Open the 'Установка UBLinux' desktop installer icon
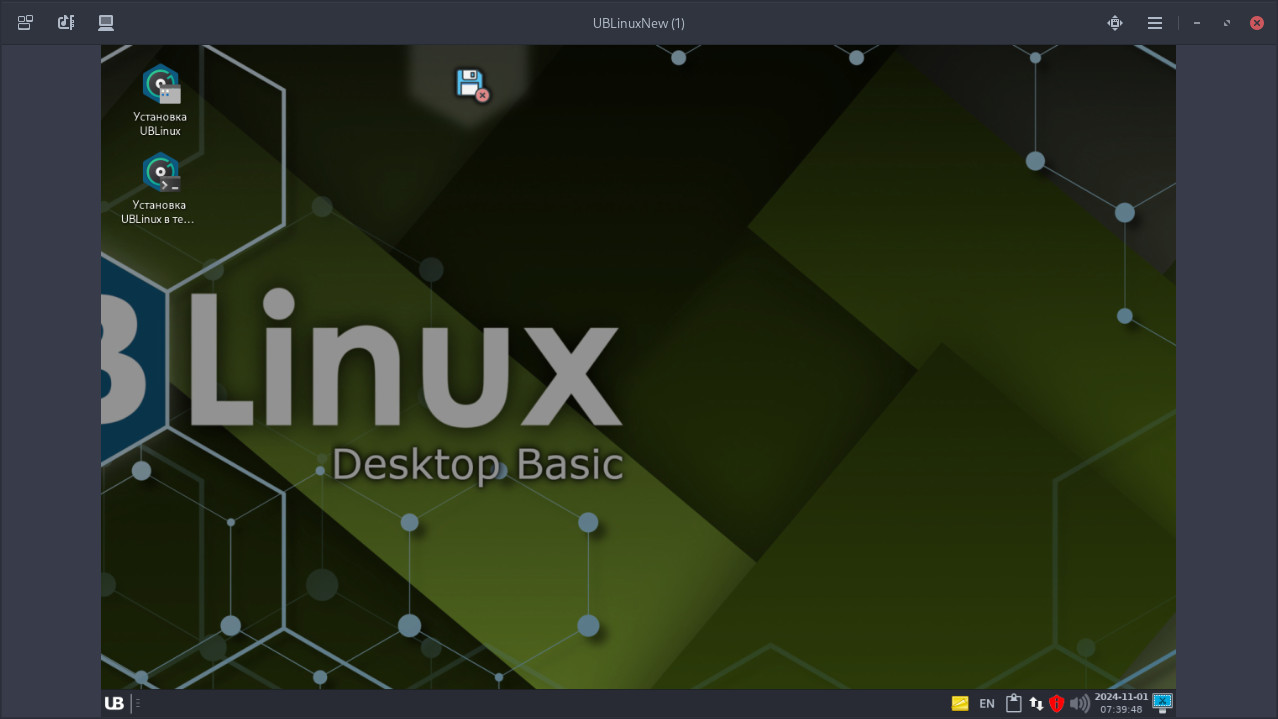Screen dimensions: 1278x719 tap(160, 100)
